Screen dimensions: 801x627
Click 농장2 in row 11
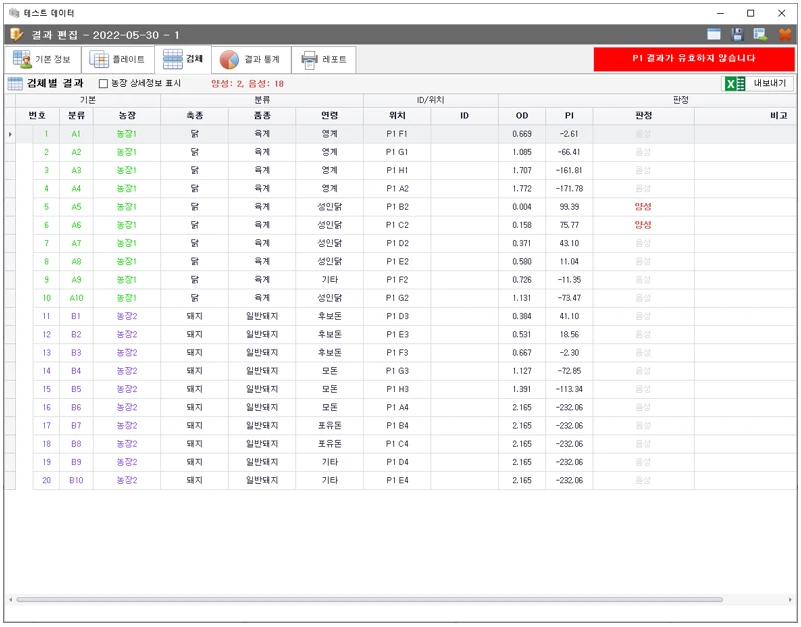pyautogui.click(x=127, y=316)
